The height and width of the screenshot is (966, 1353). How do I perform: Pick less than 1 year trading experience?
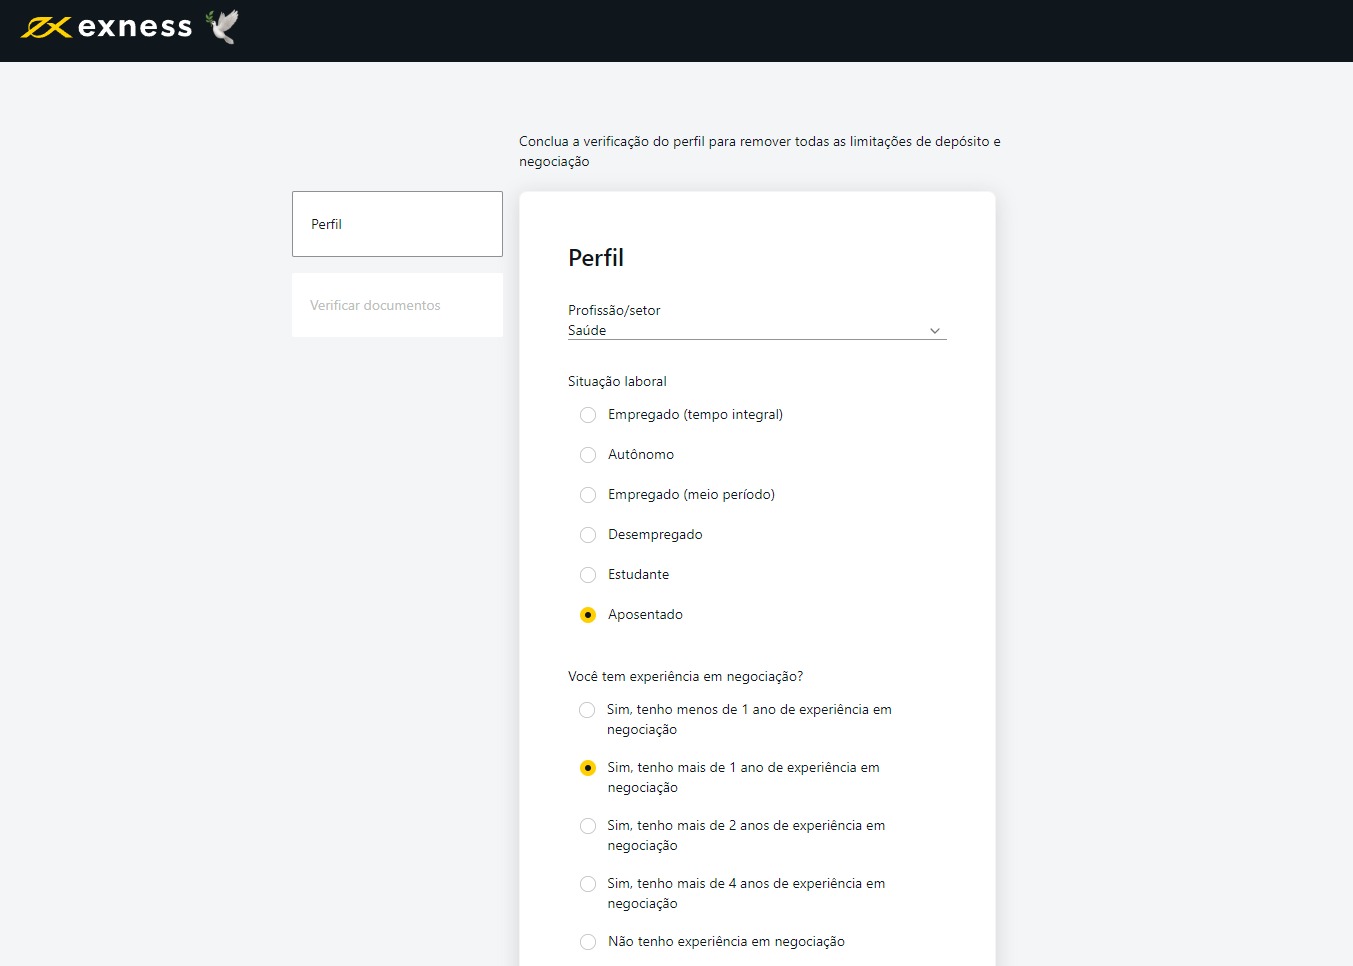[588, 710]
